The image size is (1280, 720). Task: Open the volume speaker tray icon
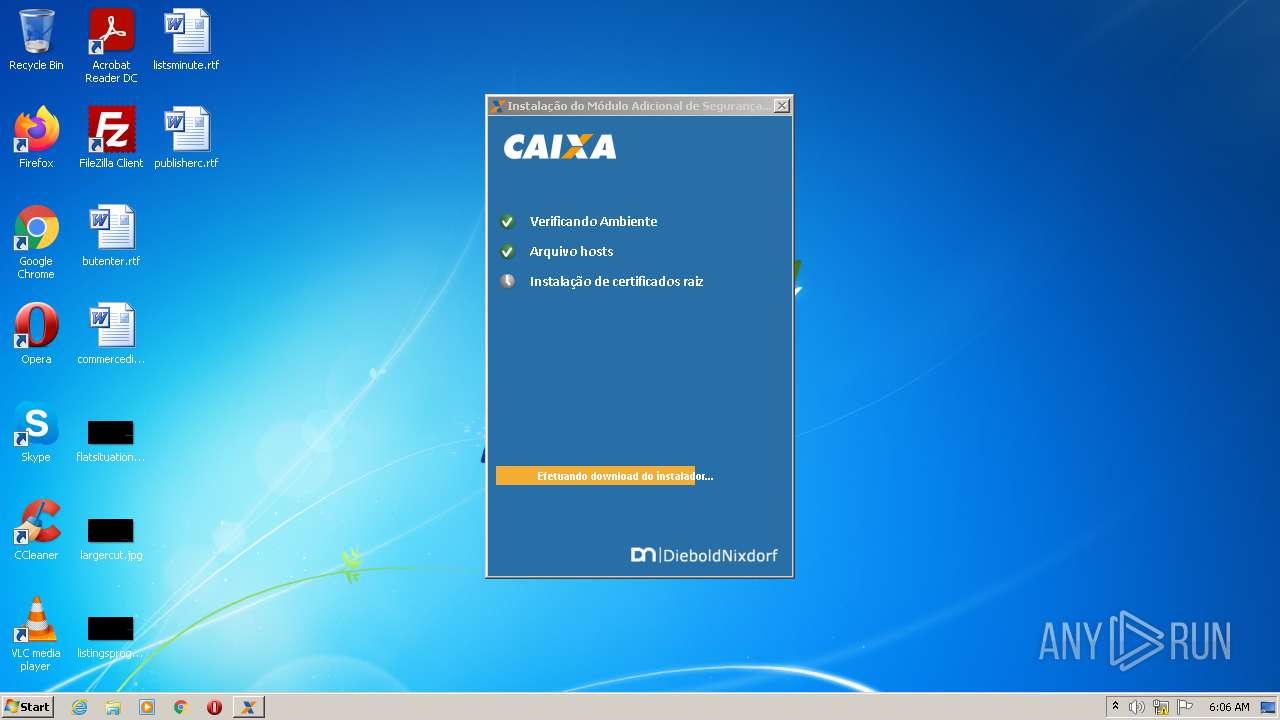(x=1137, y=707)
